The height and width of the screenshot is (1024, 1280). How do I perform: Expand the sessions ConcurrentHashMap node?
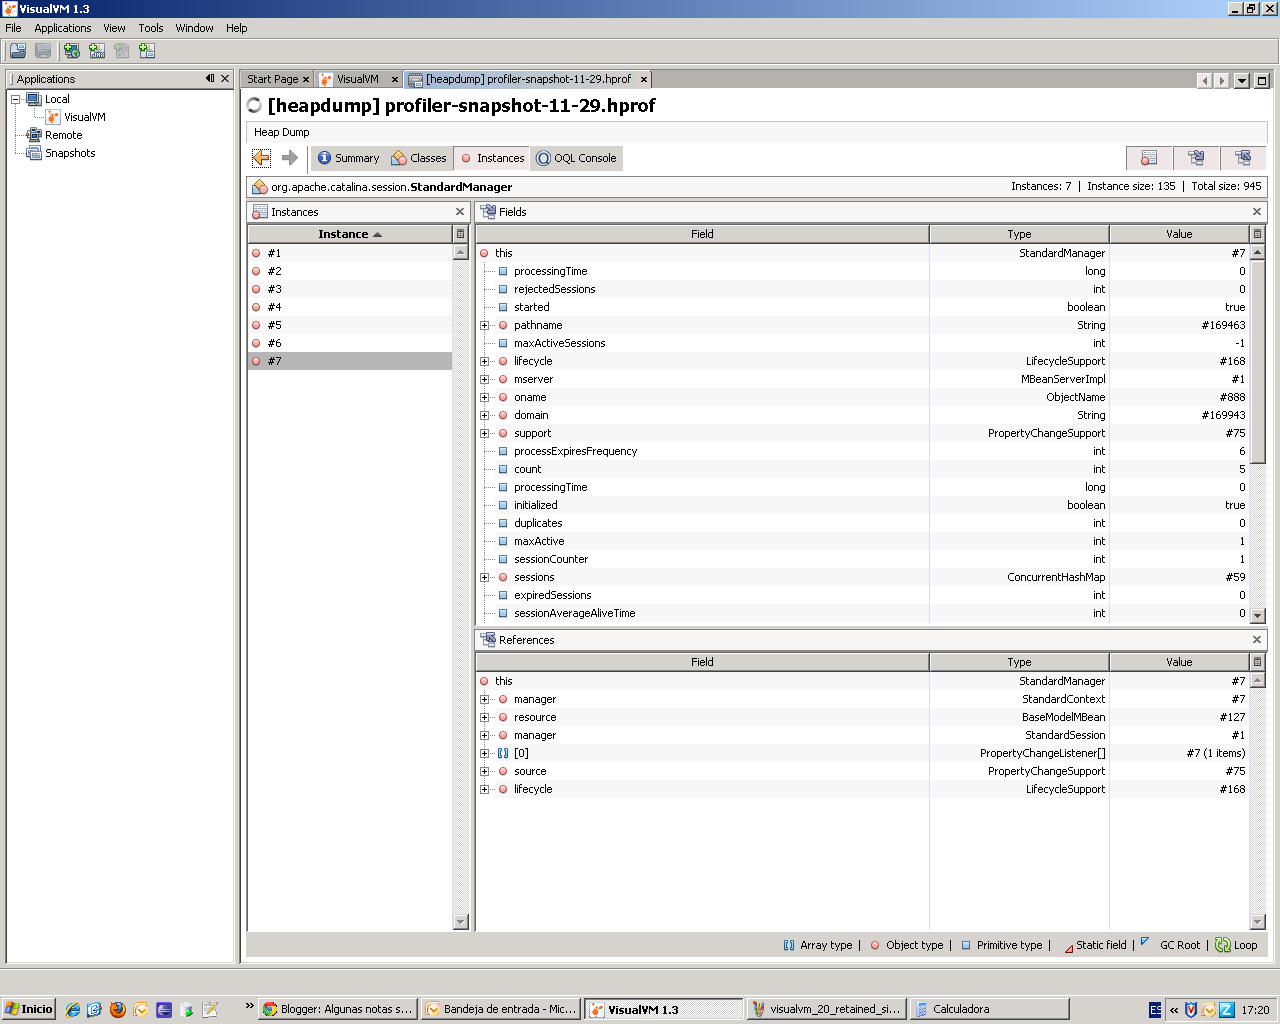pos(485,577)
